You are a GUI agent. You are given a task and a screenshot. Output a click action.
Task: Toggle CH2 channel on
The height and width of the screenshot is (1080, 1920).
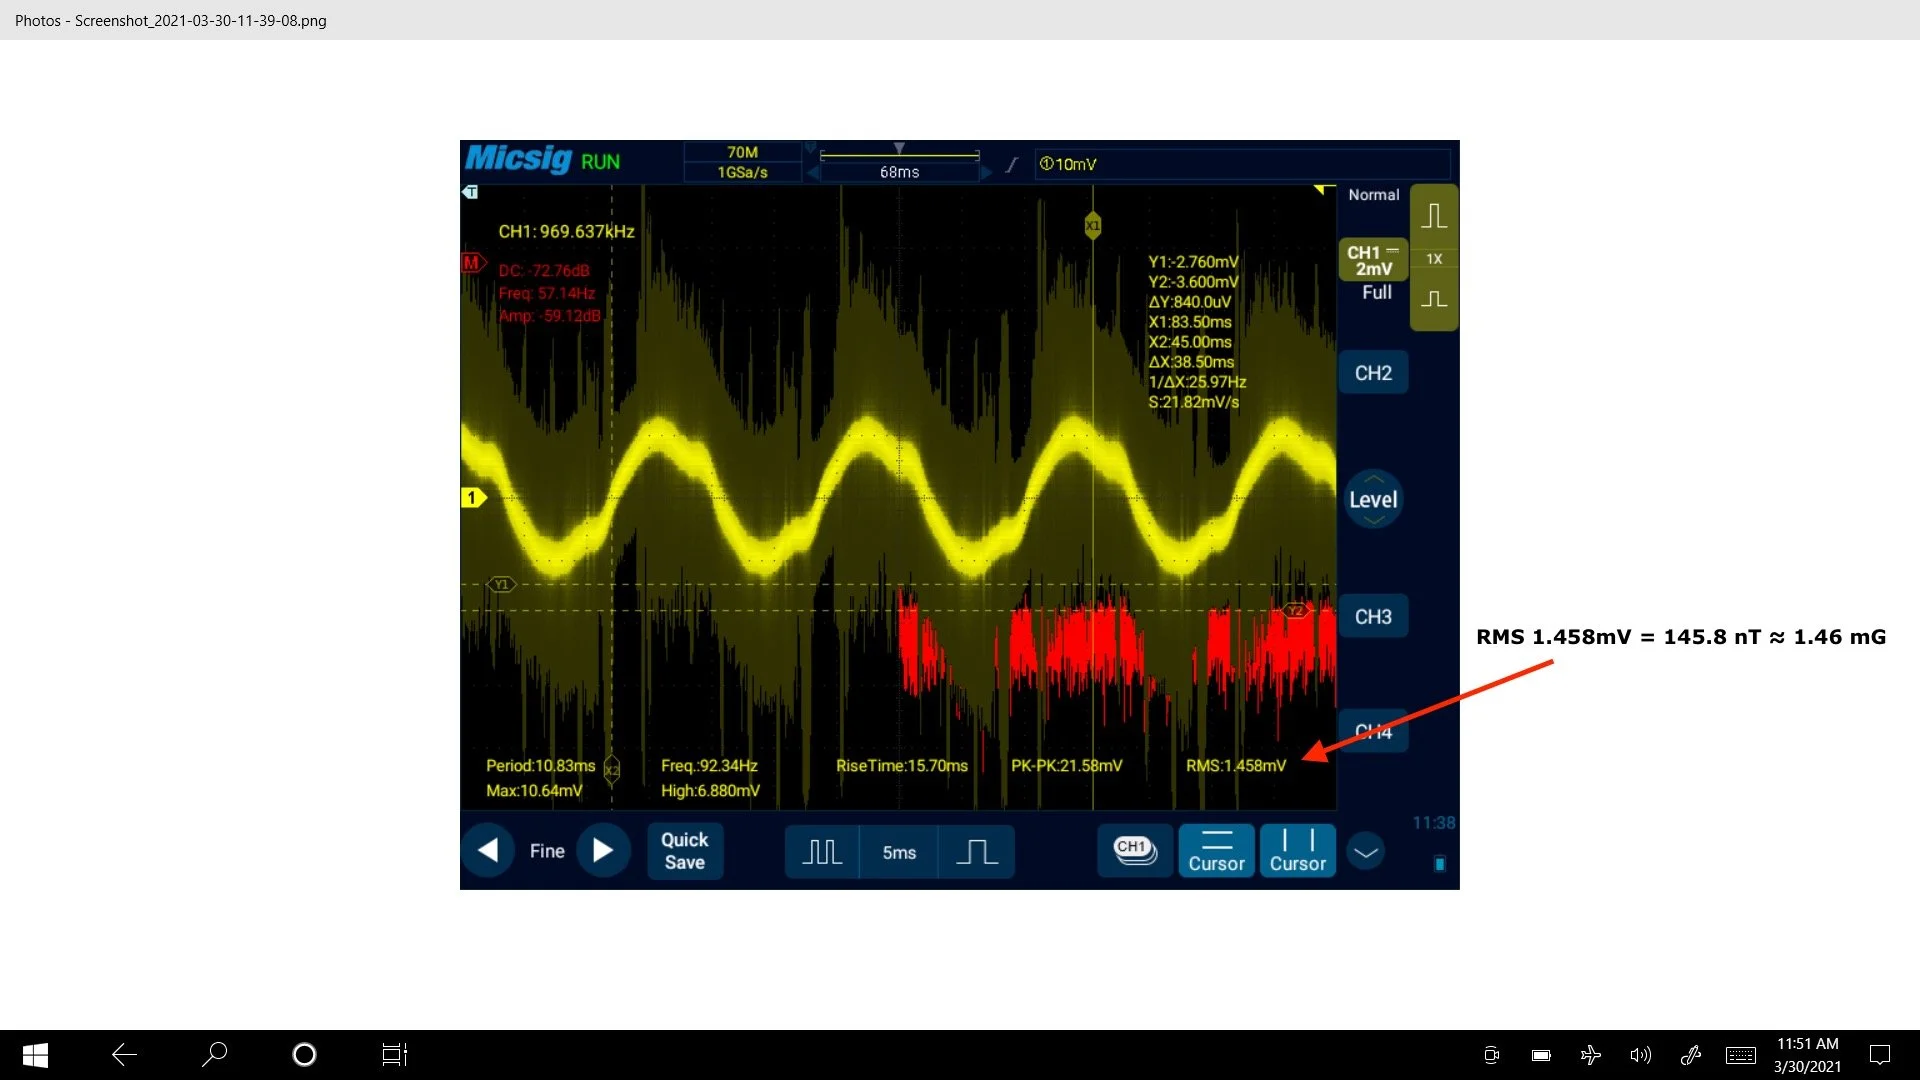coord(1372,371)
